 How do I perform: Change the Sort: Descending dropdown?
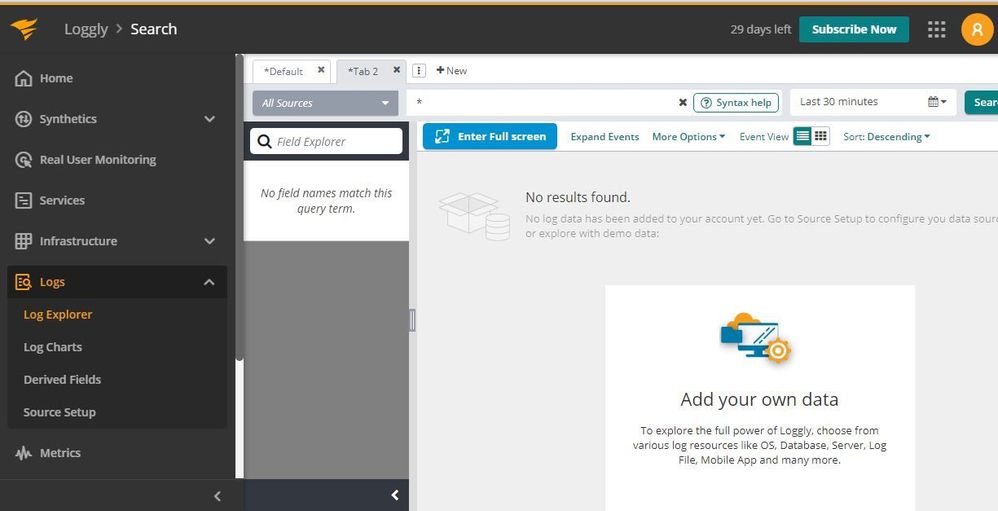(887, 137)
